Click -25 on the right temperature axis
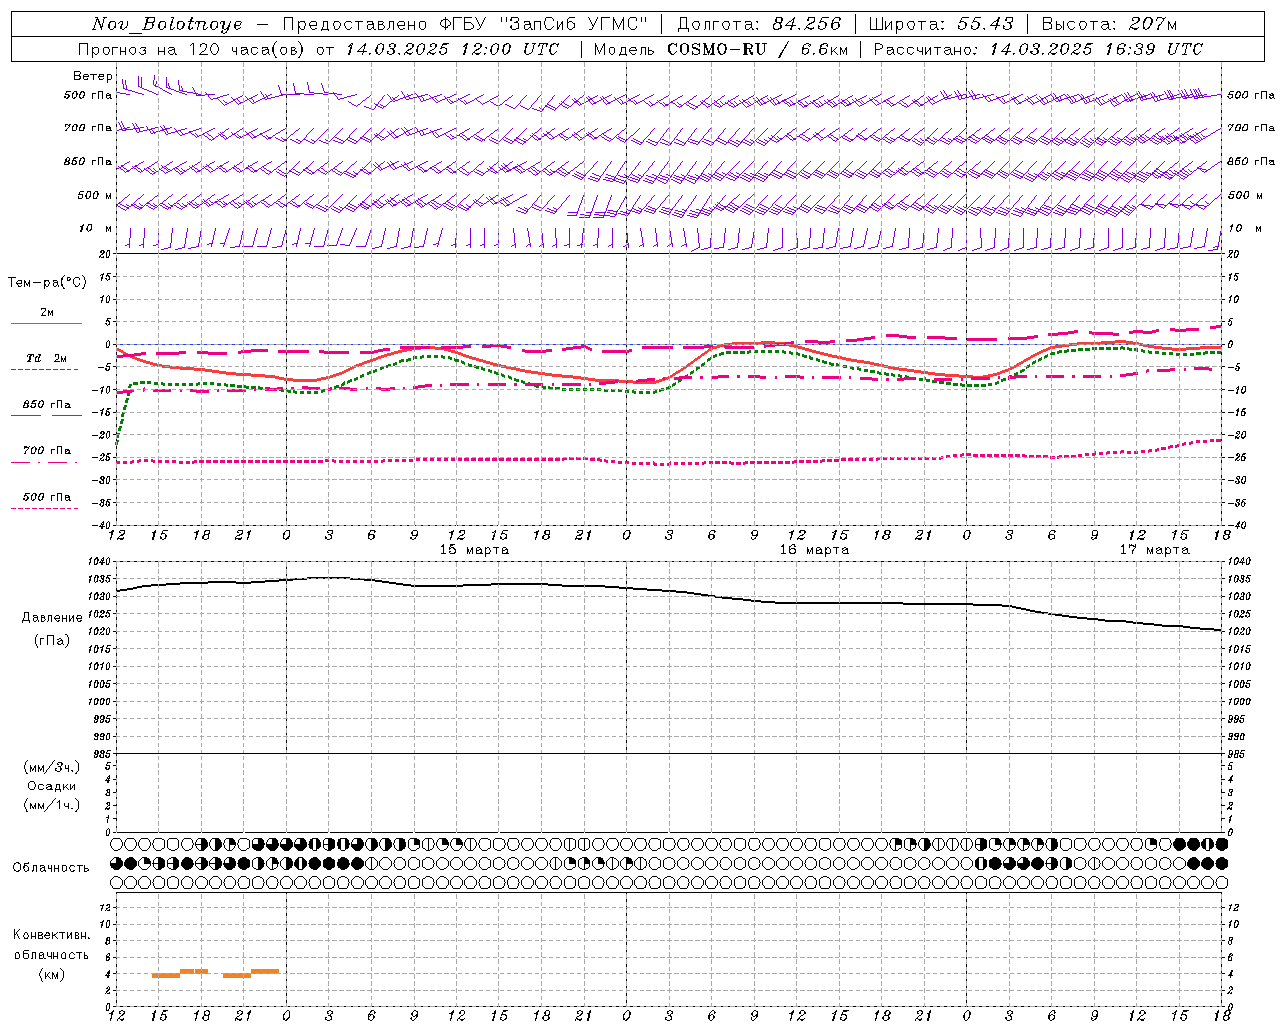The image size is (1280, 1024). pyautogui.click(x=1237, y=458)
